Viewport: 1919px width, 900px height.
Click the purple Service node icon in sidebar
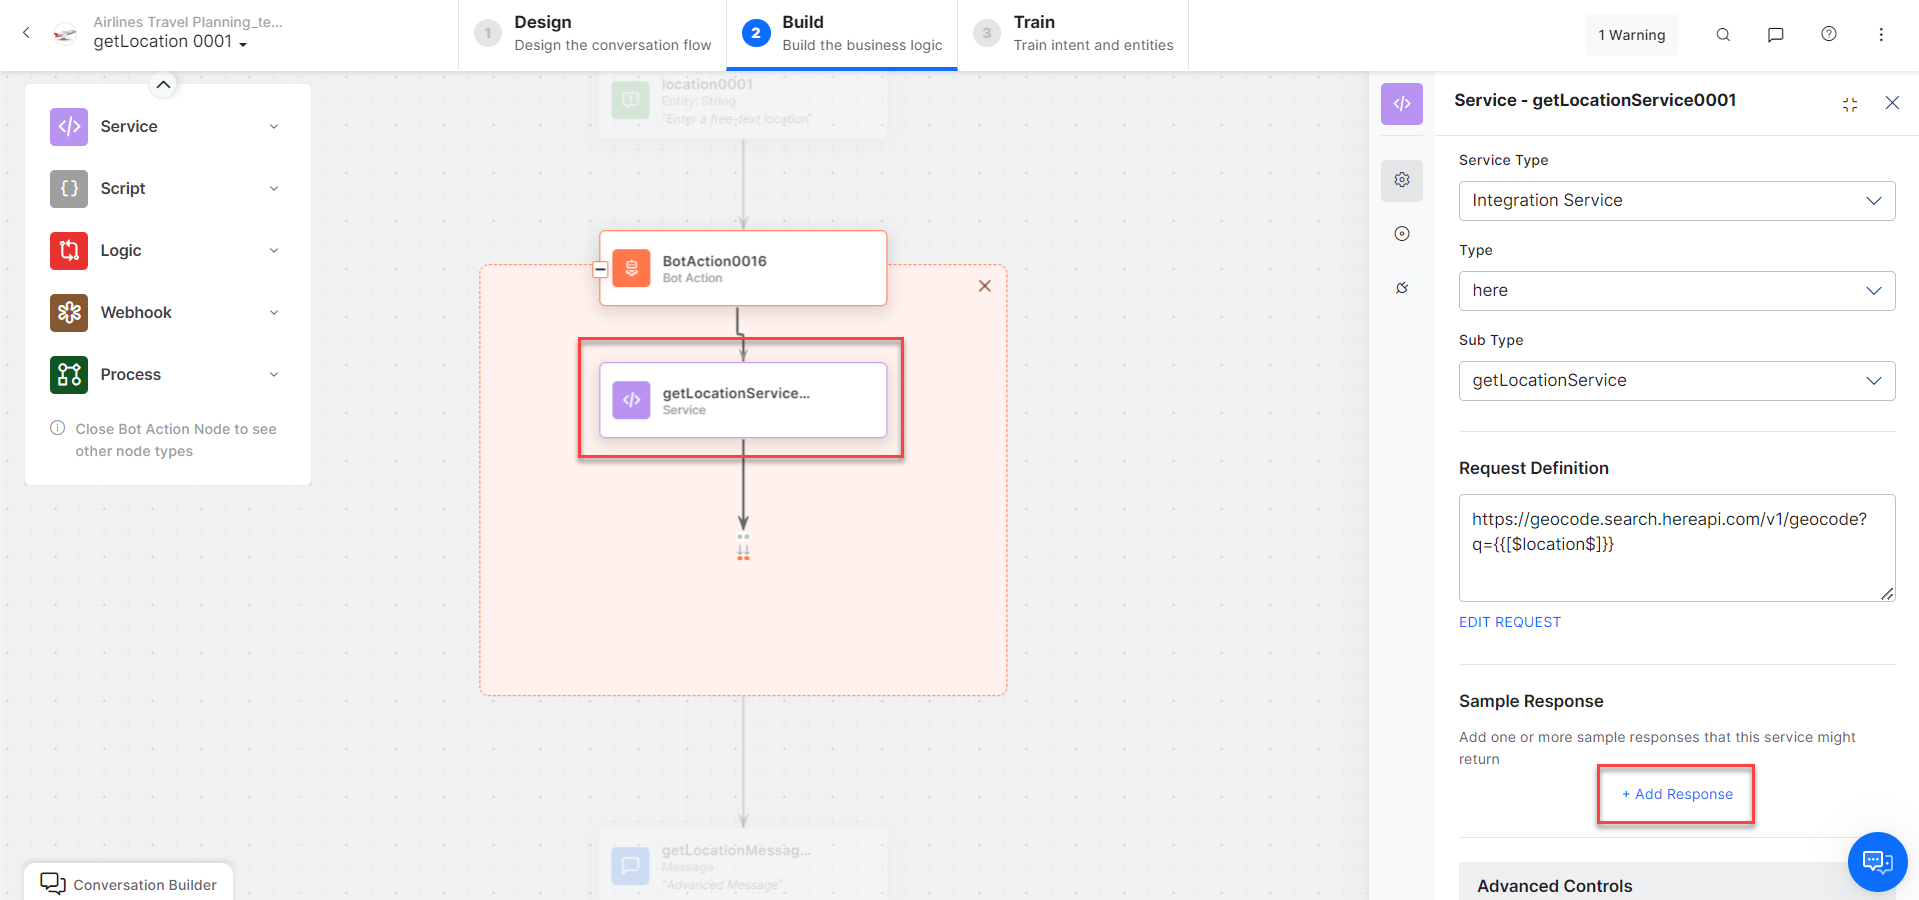tap(69, 127)
